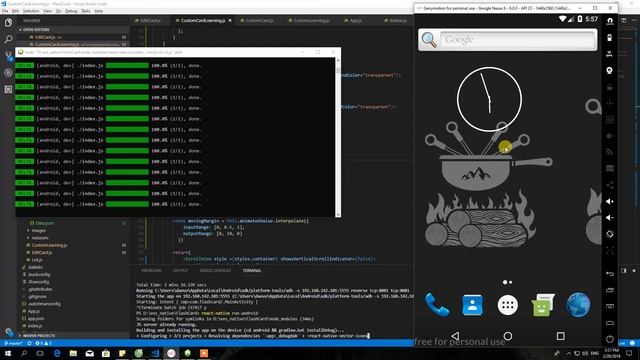The image size is (640, 360).
Task: Open Microsoft Edge from taskbar
Action: (57, 353)
